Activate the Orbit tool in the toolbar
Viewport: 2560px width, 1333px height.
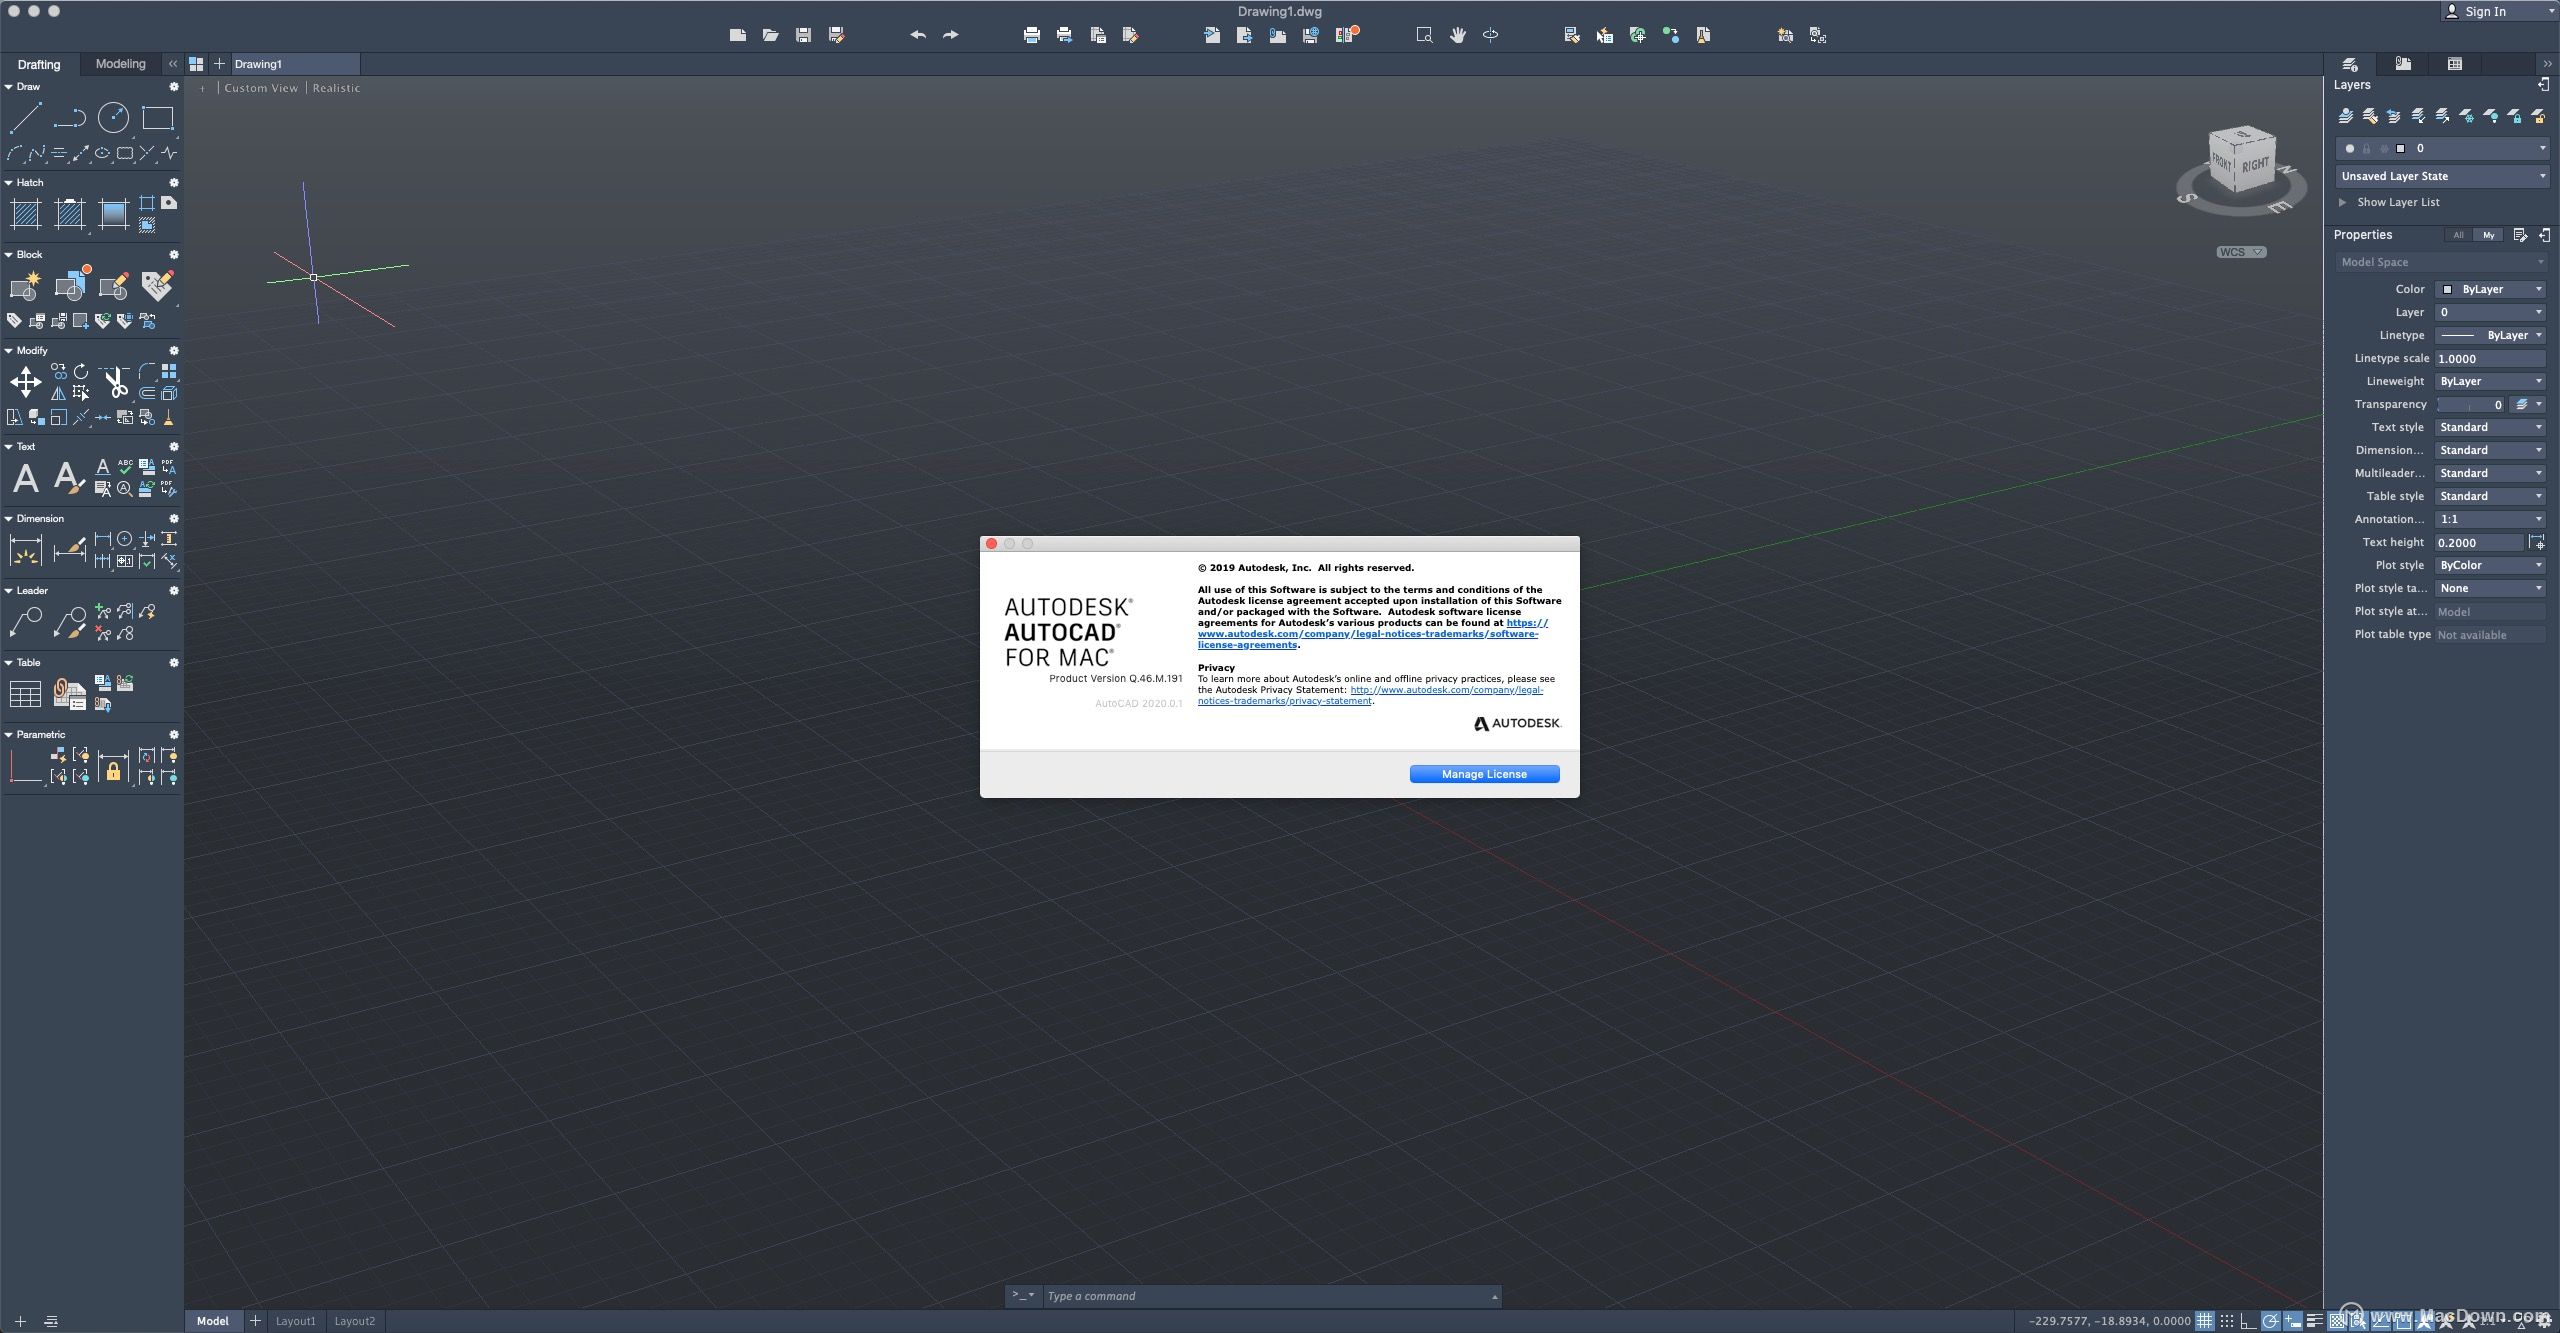pos(1490,35)
